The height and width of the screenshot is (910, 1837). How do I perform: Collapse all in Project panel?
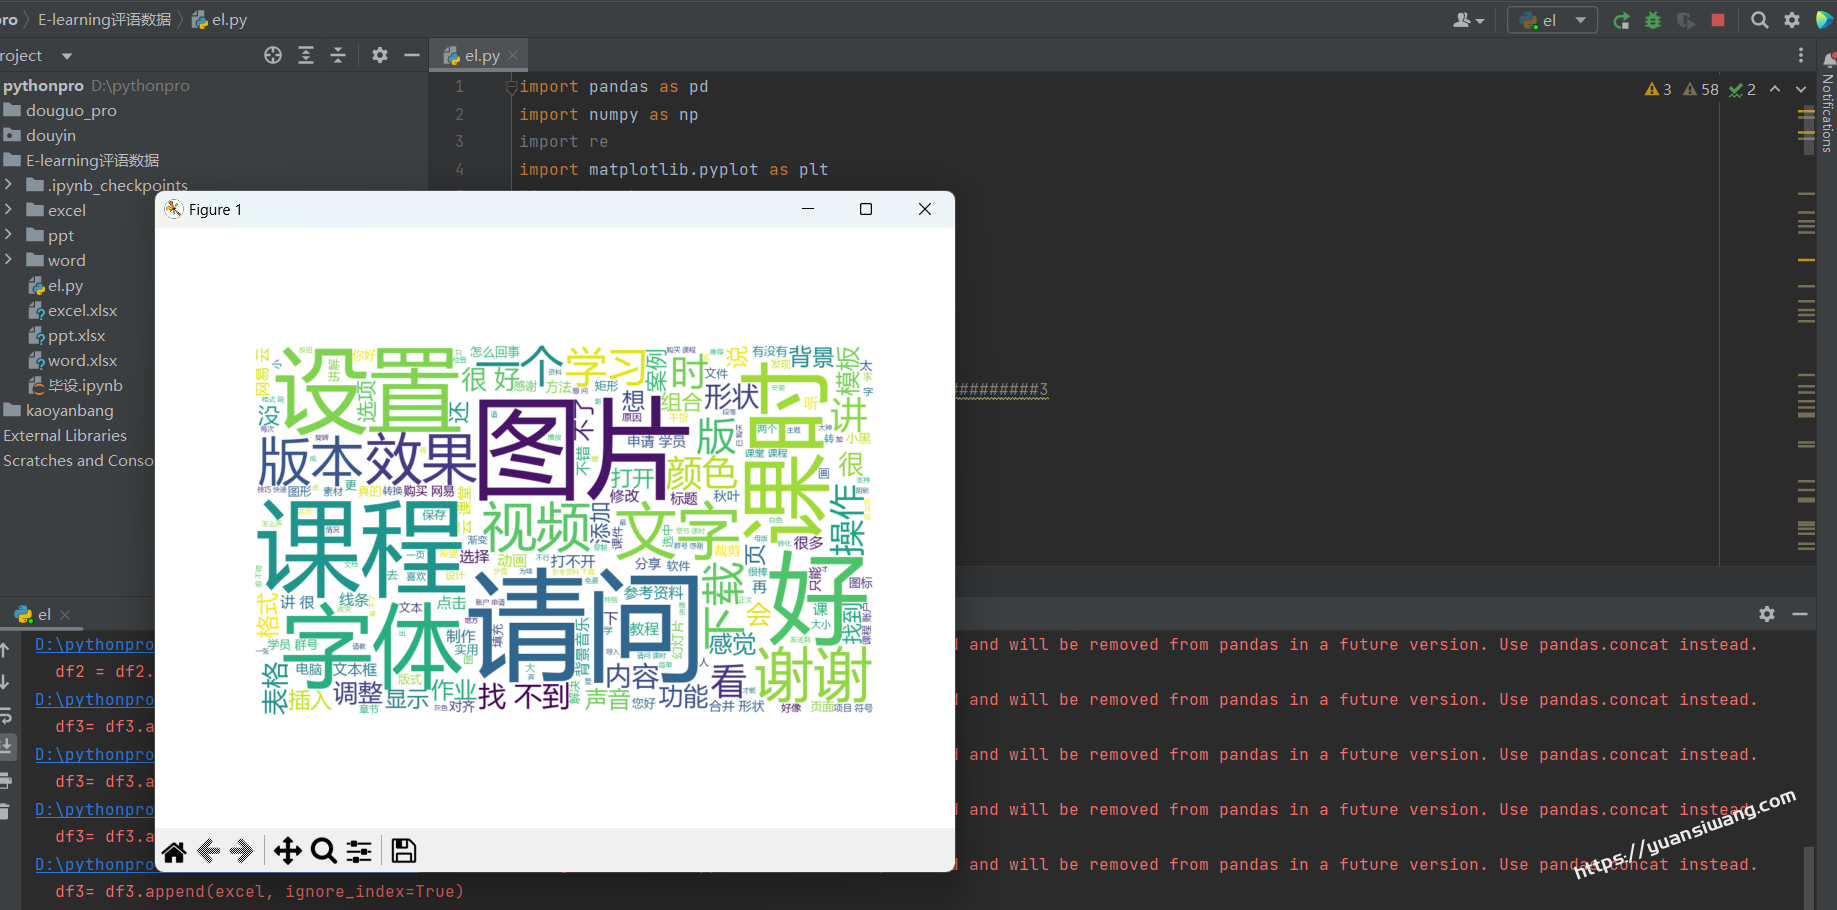pyautogui.click(x=338, y=55)
